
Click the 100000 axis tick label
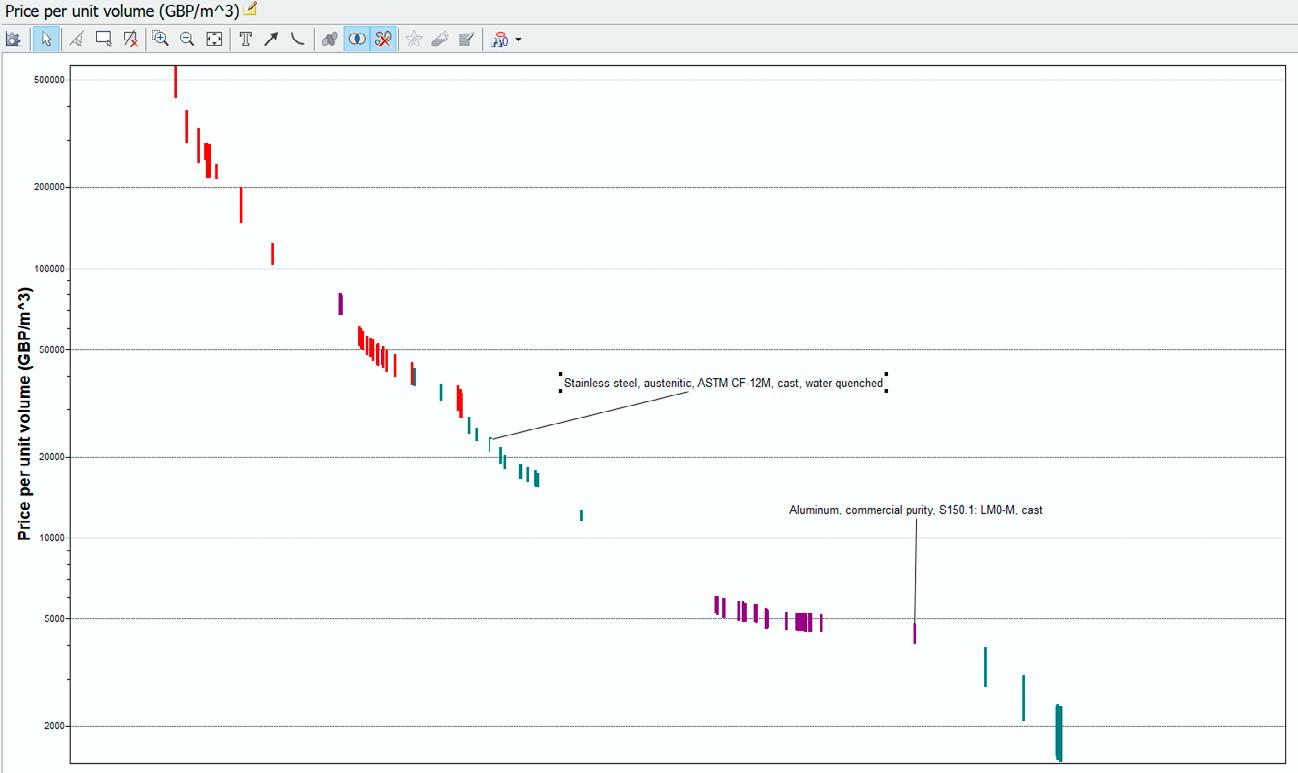47,269
